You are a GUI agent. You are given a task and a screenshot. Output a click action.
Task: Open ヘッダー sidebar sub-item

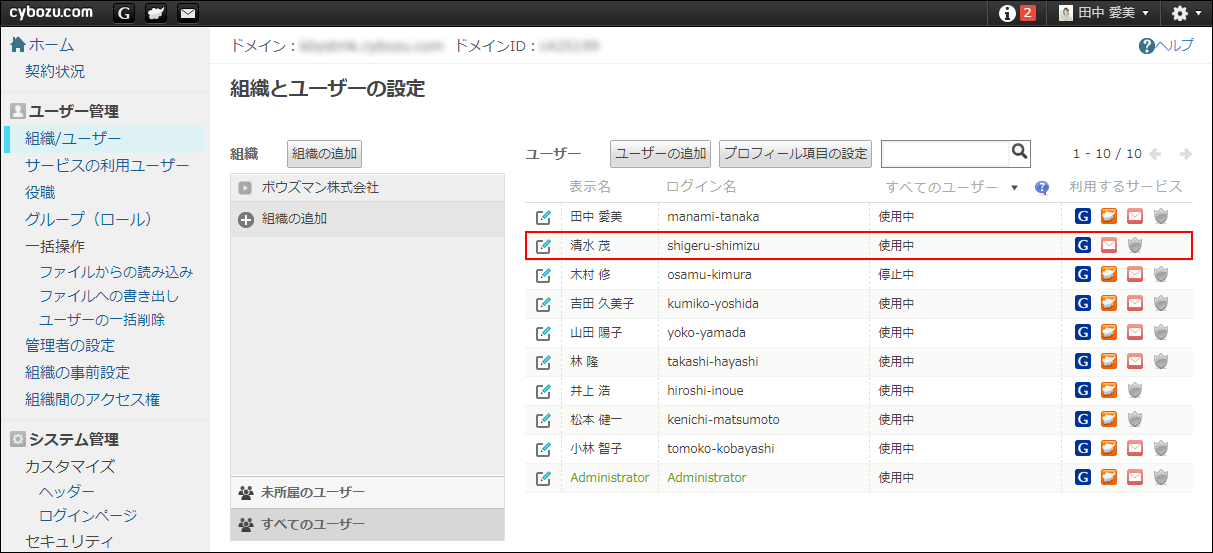[67, 492]
